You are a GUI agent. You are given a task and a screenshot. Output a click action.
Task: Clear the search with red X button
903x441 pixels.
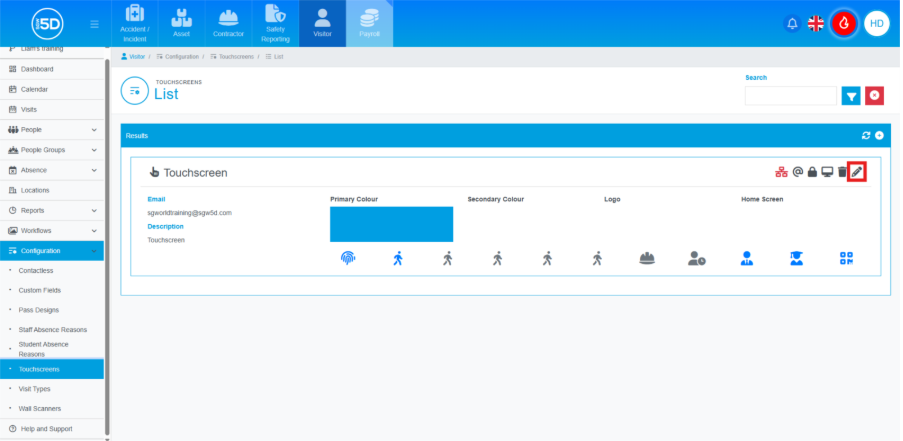click(x=874, y=96)
